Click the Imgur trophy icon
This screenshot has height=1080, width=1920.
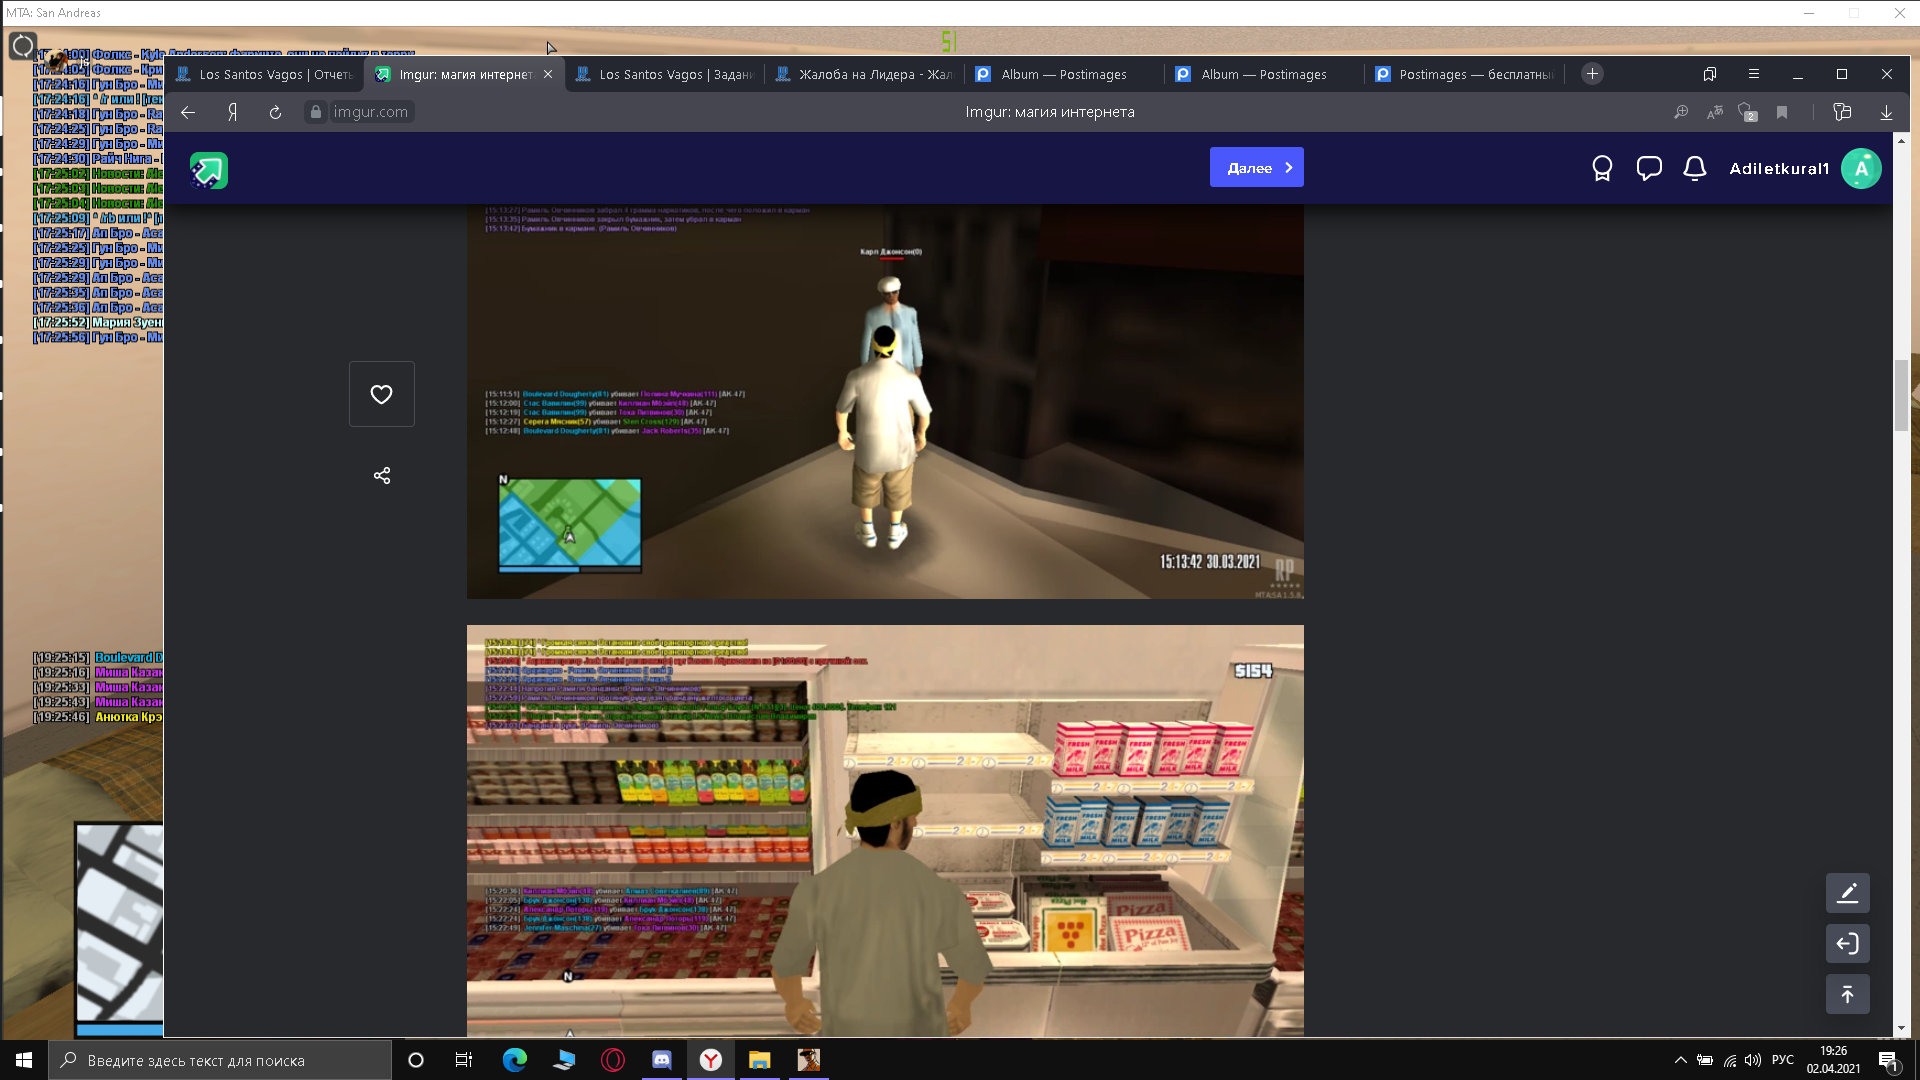(1602, 168)
